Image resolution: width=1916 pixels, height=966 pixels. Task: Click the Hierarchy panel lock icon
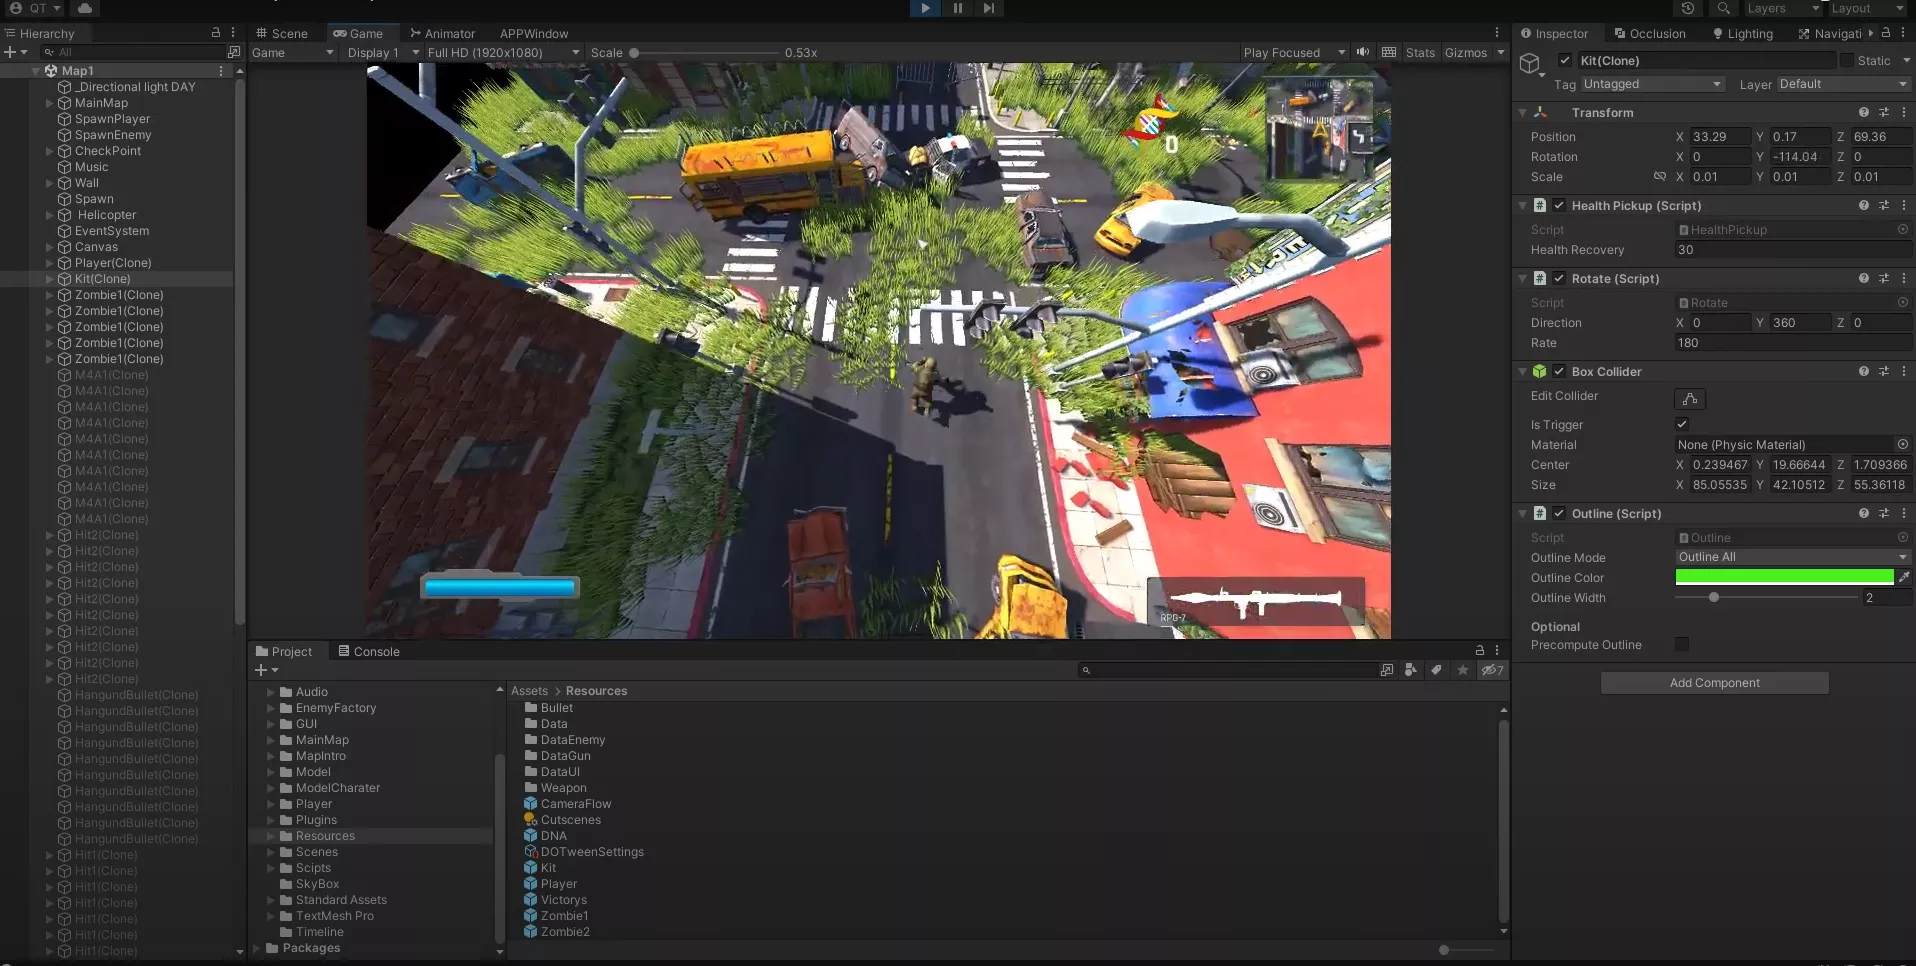[x=215, y=33]
